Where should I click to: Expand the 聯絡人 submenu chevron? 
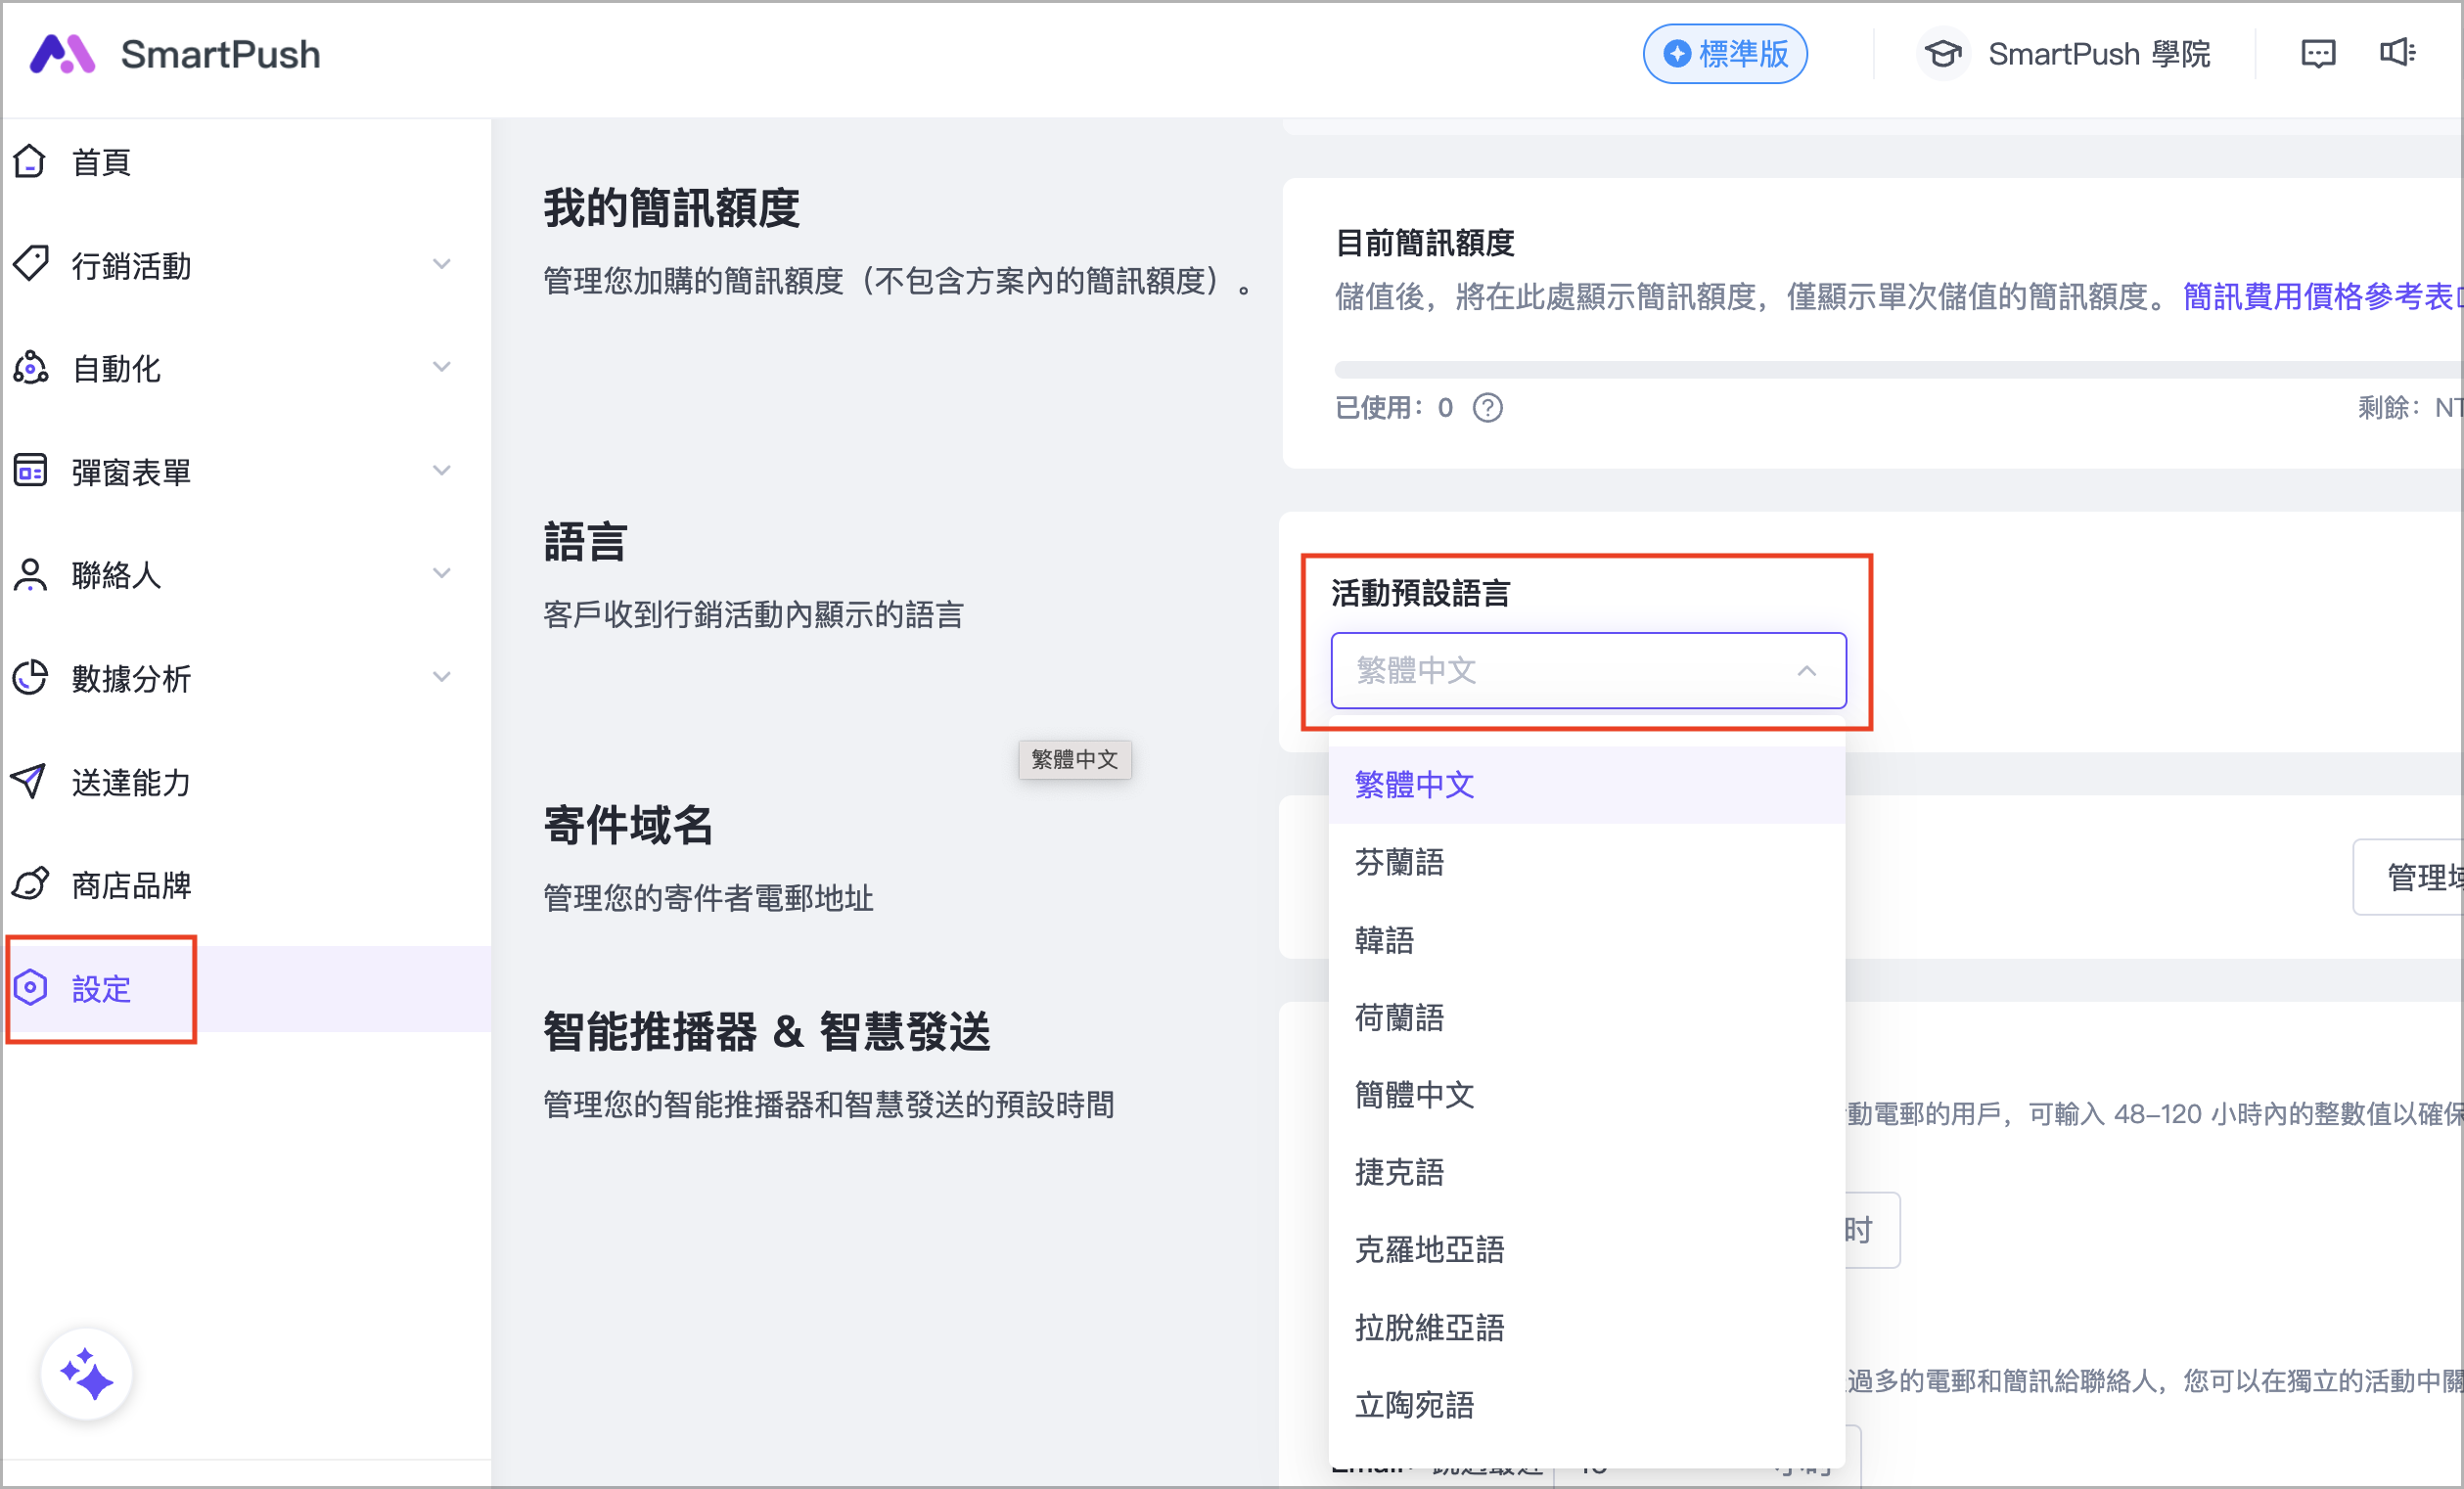[441, 573]
